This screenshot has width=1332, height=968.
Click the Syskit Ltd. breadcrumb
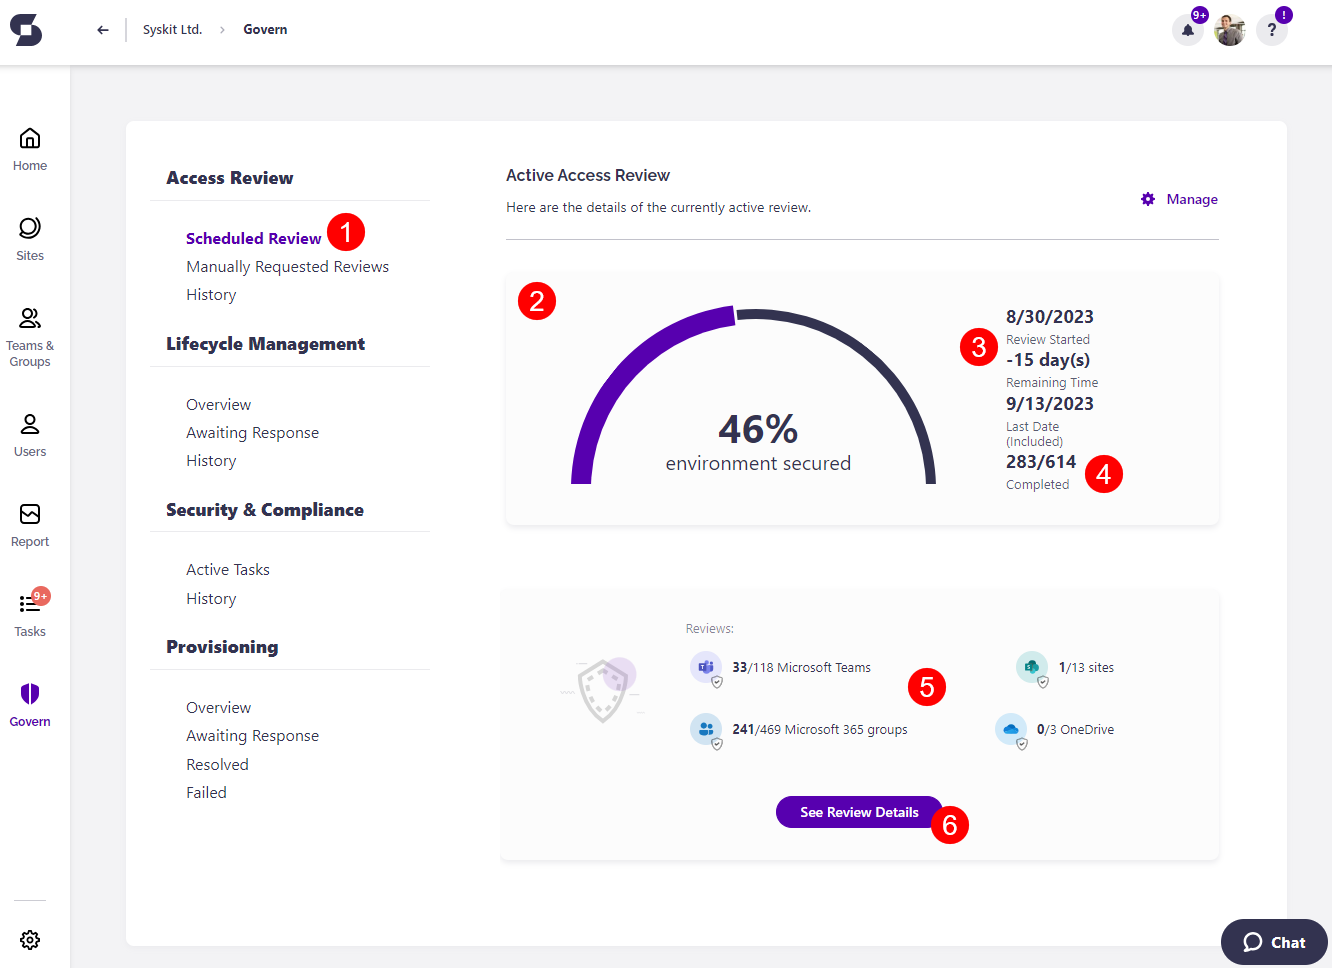point(173,30)
